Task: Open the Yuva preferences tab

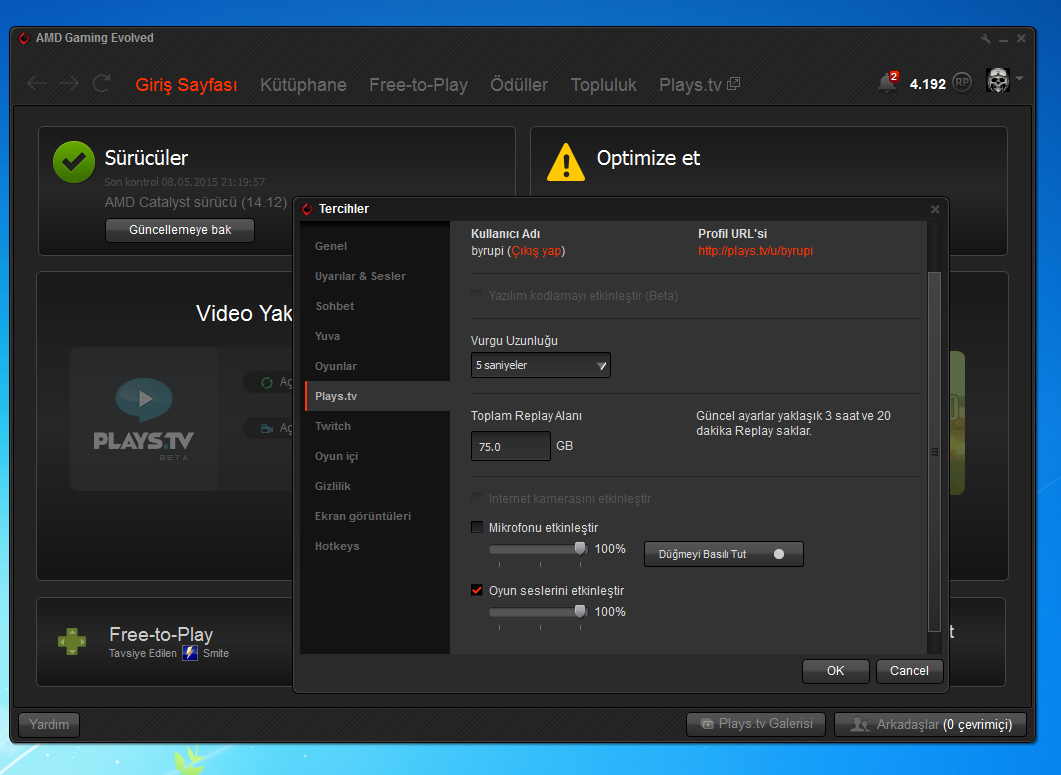Action: tap(376, 336)
